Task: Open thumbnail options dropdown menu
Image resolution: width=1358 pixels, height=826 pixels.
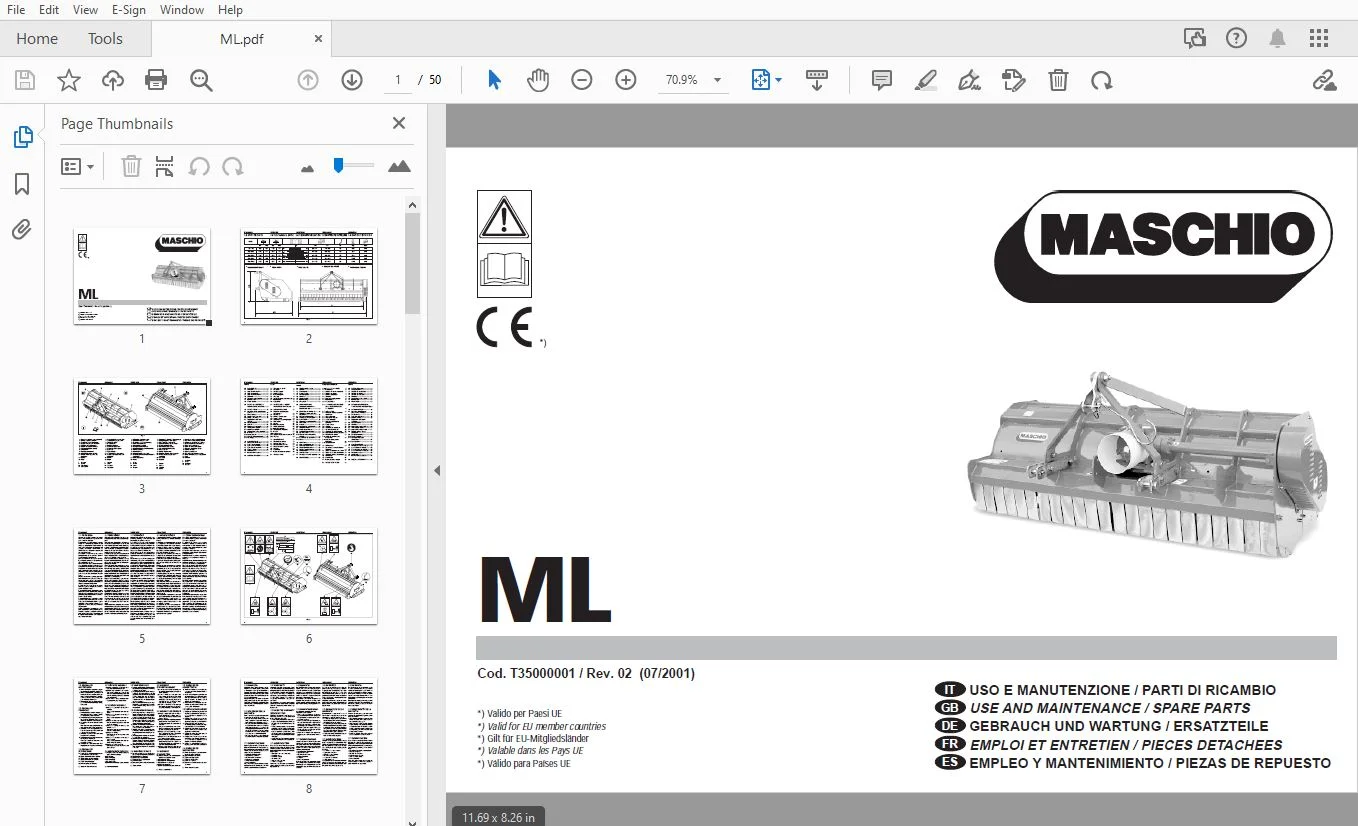Action: (x=78, y=167)
